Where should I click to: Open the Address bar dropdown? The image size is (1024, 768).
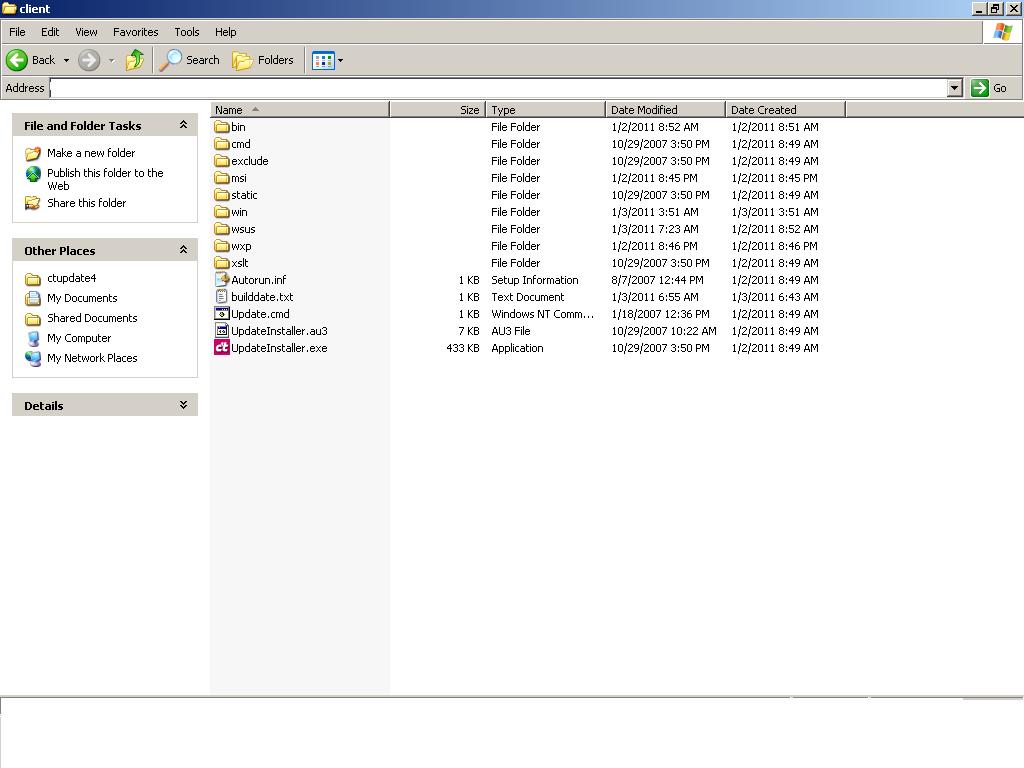954,88
